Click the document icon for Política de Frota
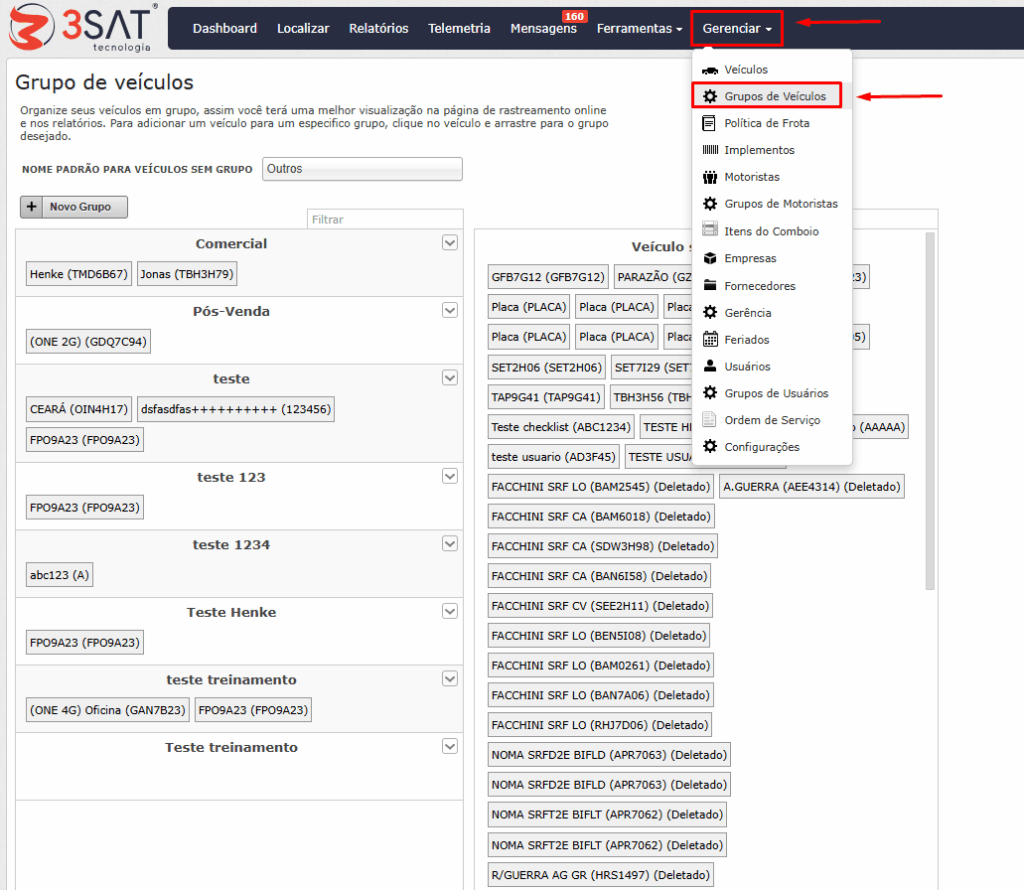 pos(710,123)
